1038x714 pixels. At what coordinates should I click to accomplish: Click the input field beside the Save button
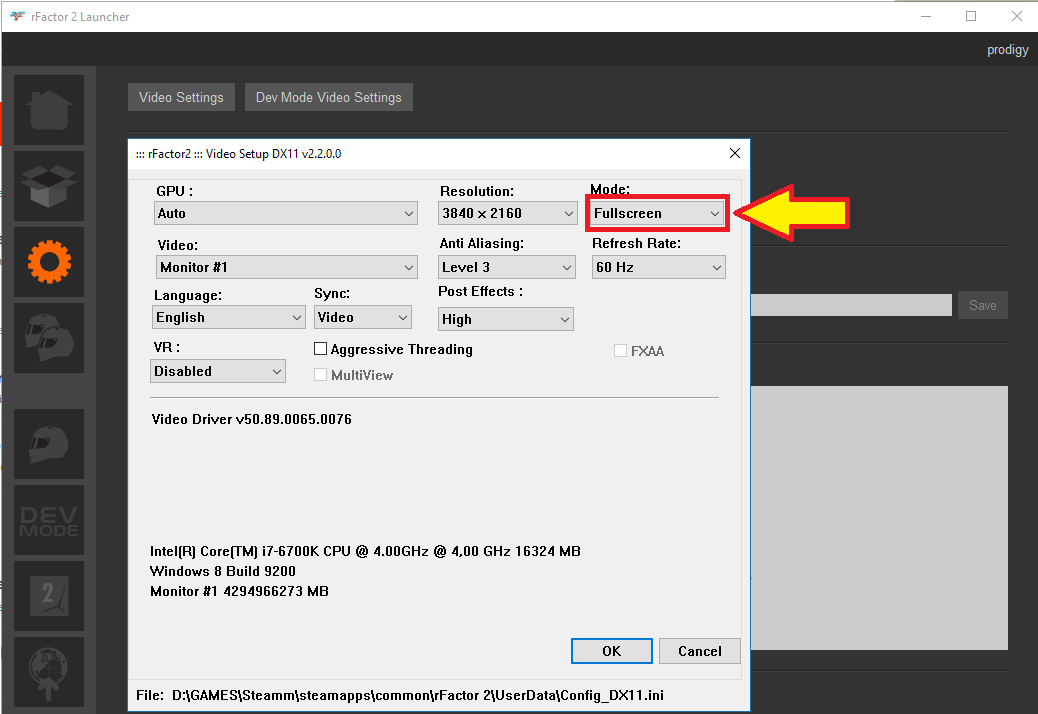(x=851, y=305)
